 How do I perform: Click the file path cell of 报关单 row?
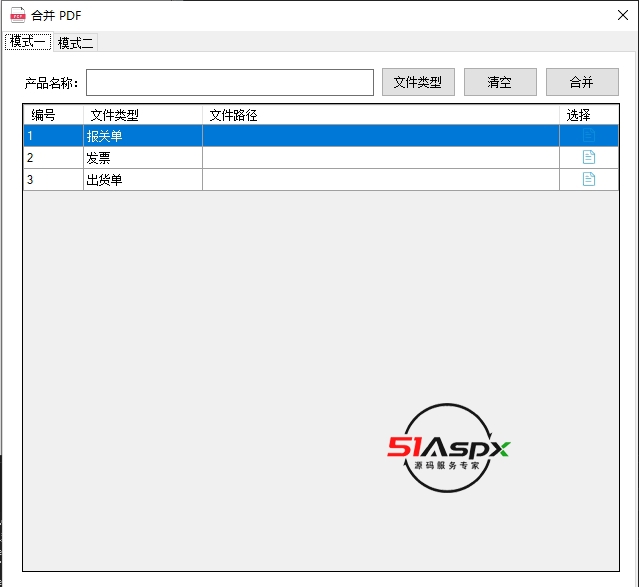click(381, 136)
